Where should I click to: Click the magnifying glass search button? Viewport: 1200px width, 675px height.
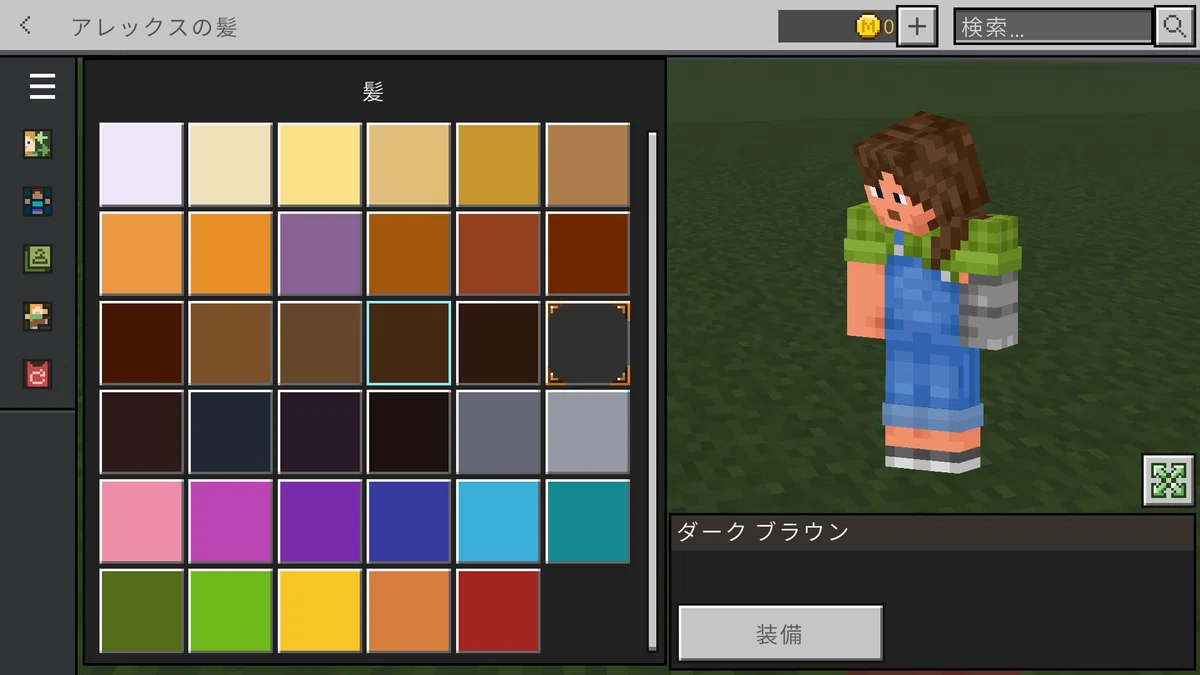[x=1174, y=27]
